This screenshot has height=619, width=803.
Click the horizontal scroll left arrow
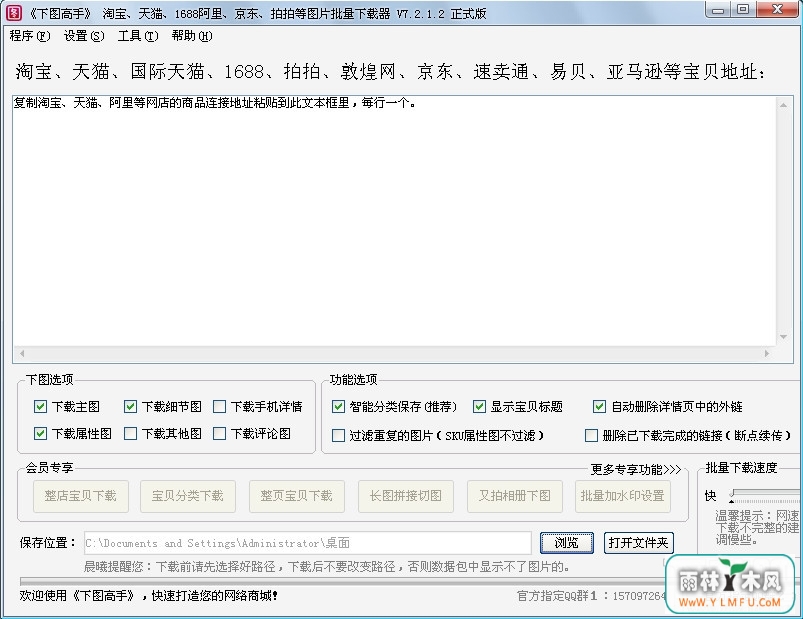coord(22,353)
